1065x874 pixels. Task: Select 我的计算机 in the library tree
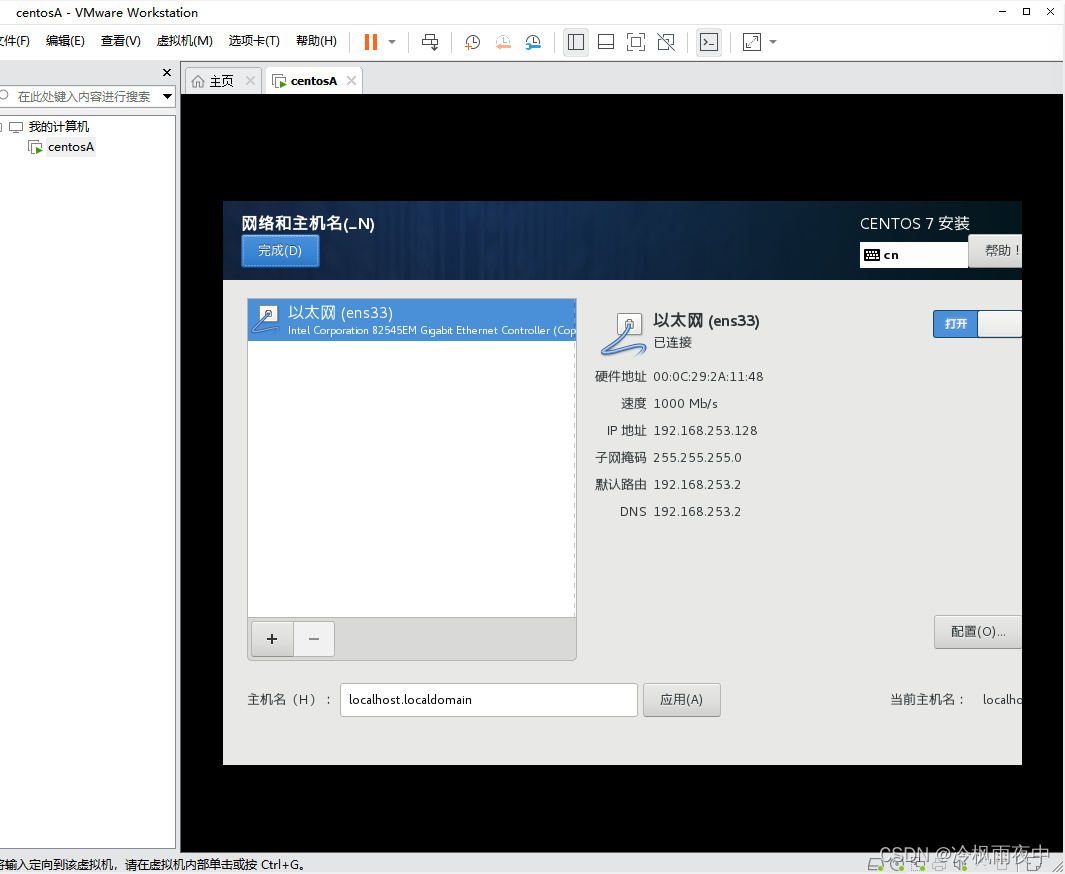point(58,127)
